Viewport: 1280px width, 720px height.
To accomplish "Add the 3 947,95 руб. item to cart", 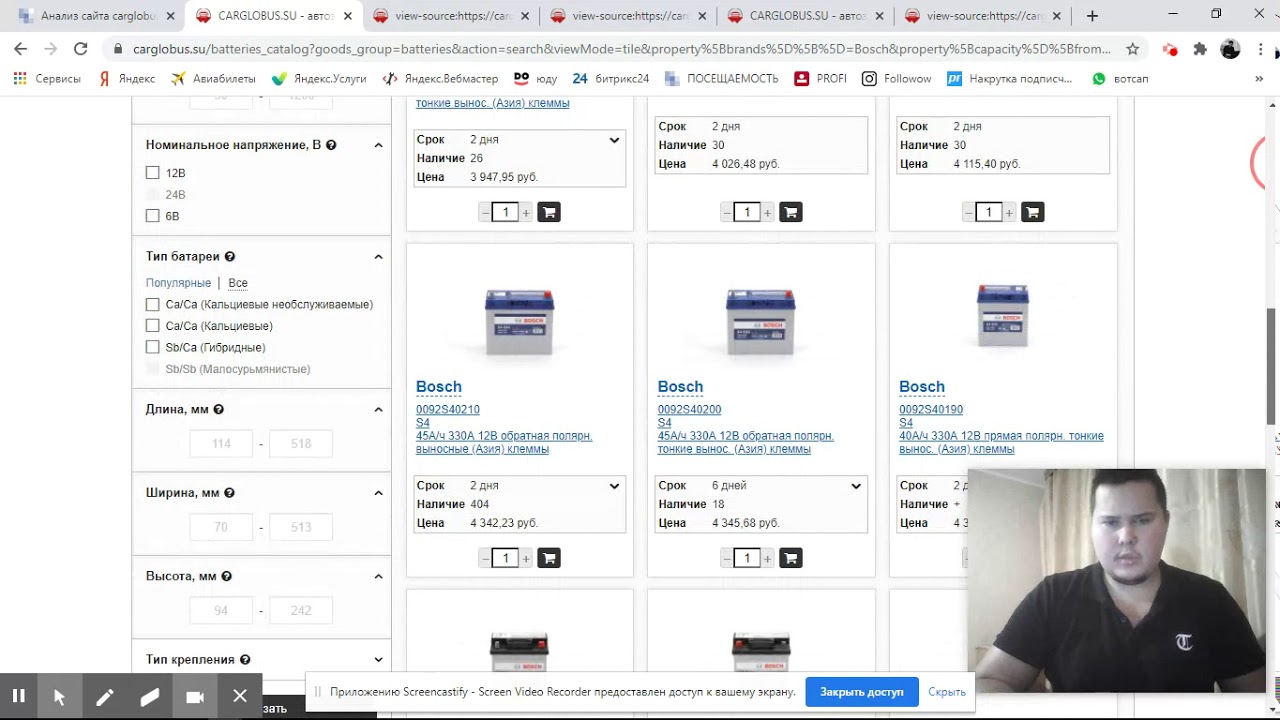I will [x=549, y=212].
